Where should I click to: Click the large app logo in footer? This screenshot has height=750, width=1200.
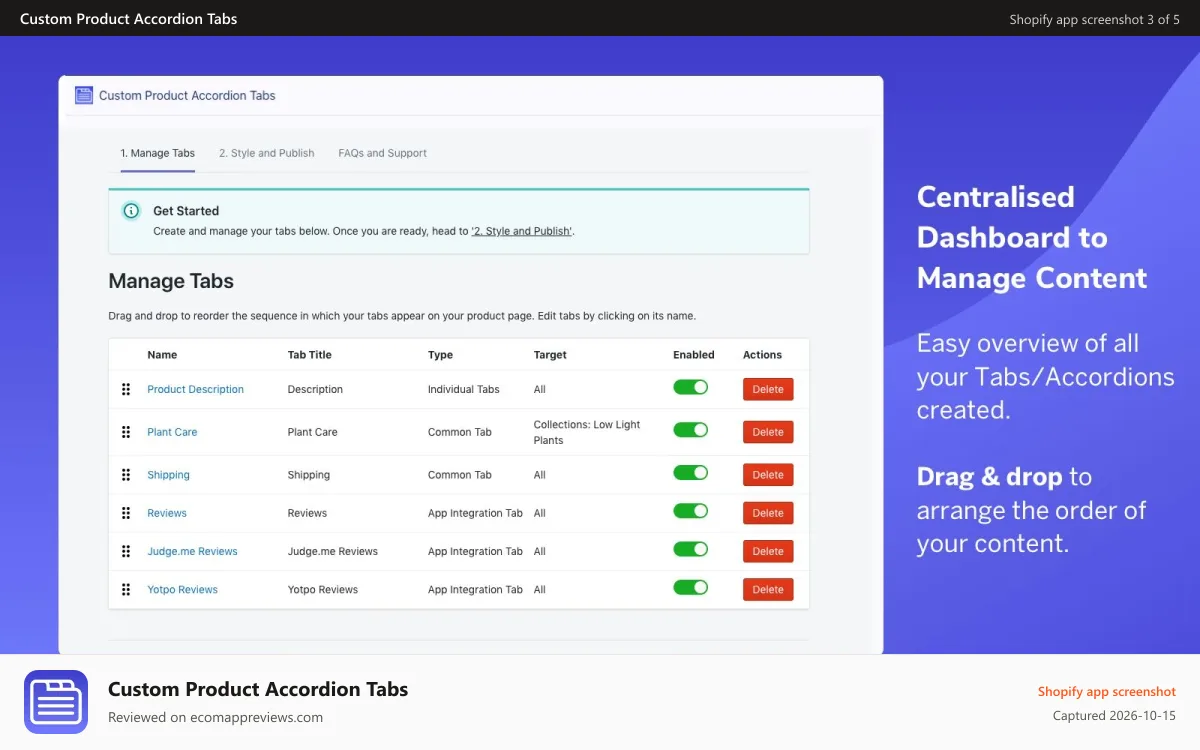click(x=56, y=702)
